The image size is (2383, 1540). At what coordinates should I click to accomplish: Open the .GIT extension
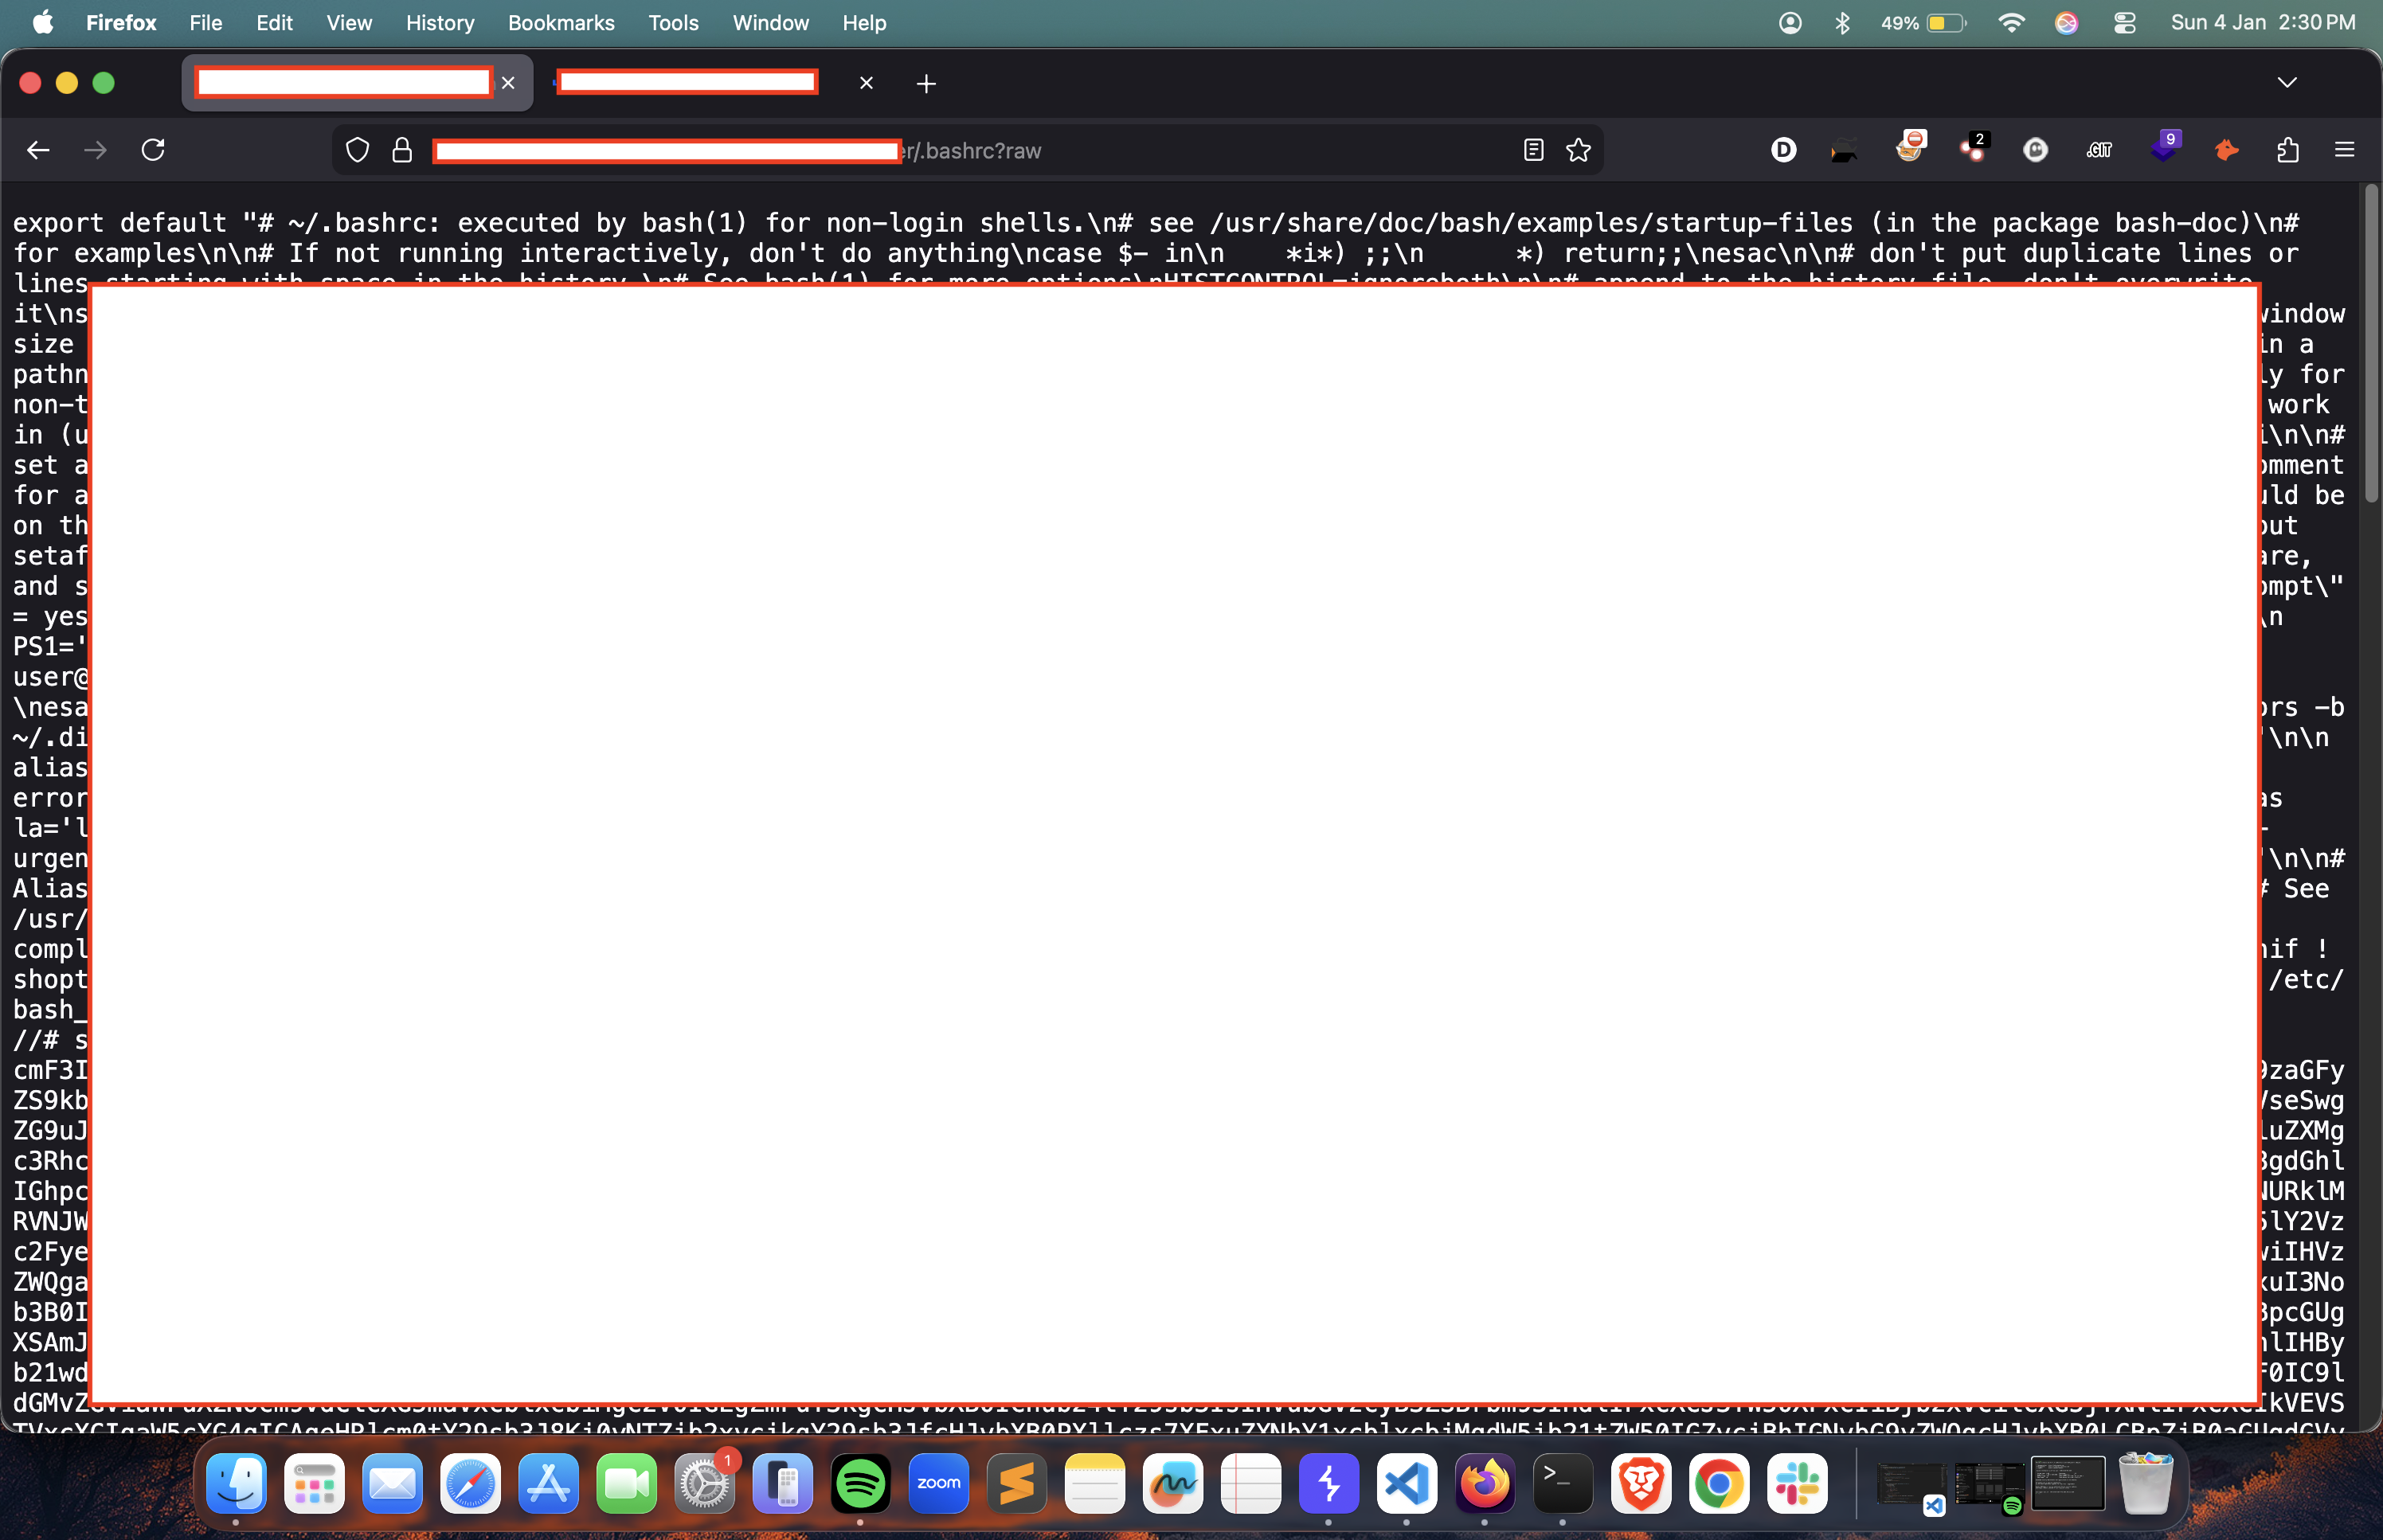pos(2099,150)
